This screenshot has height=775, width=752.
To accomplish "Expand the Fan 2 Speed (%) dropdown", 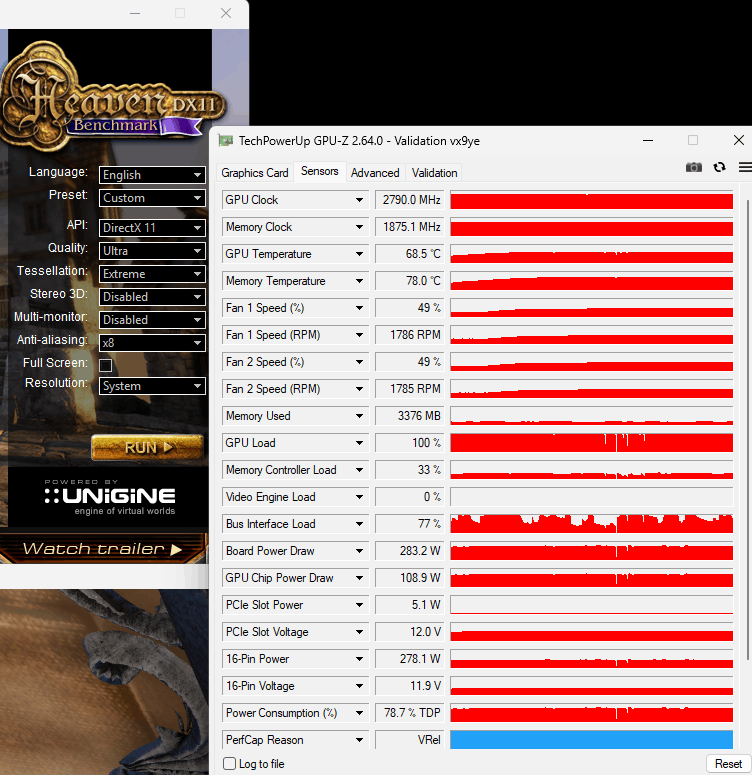I will pyautogui.click(x=359, y=362).
